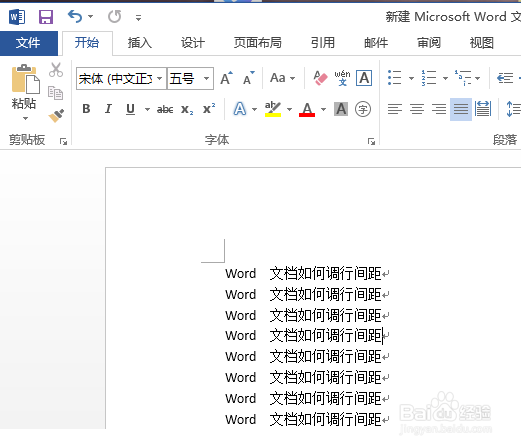
Task: Click the Copy icon
Action: click(x=55, y=93)
